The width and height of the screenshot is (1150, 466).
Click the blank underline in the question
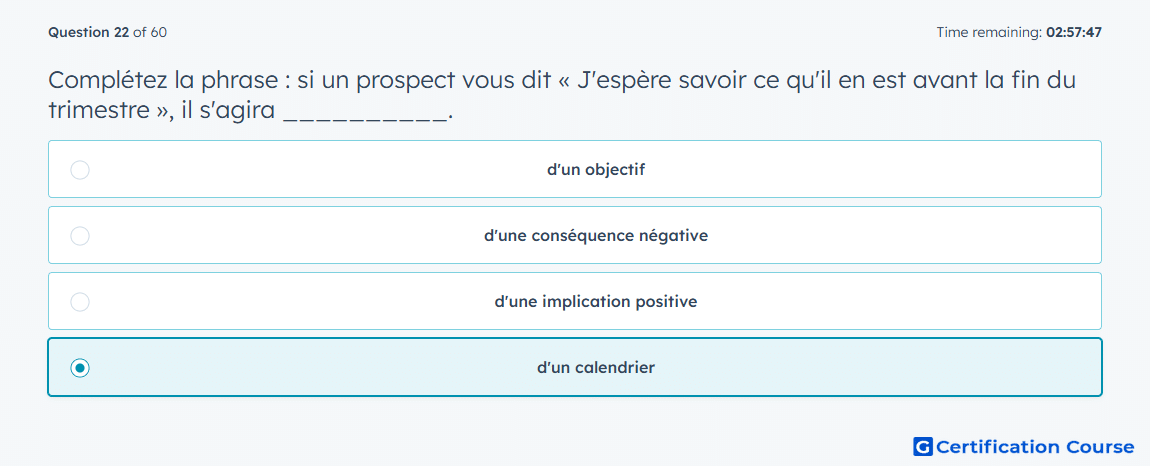pyautogui.click(x=364, y=117)
